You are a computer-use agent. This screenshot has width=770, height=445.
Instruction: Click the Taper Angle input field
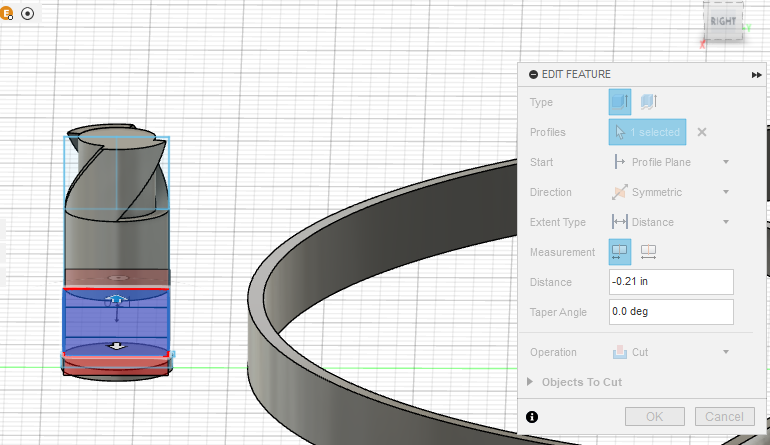pos(671,312)
